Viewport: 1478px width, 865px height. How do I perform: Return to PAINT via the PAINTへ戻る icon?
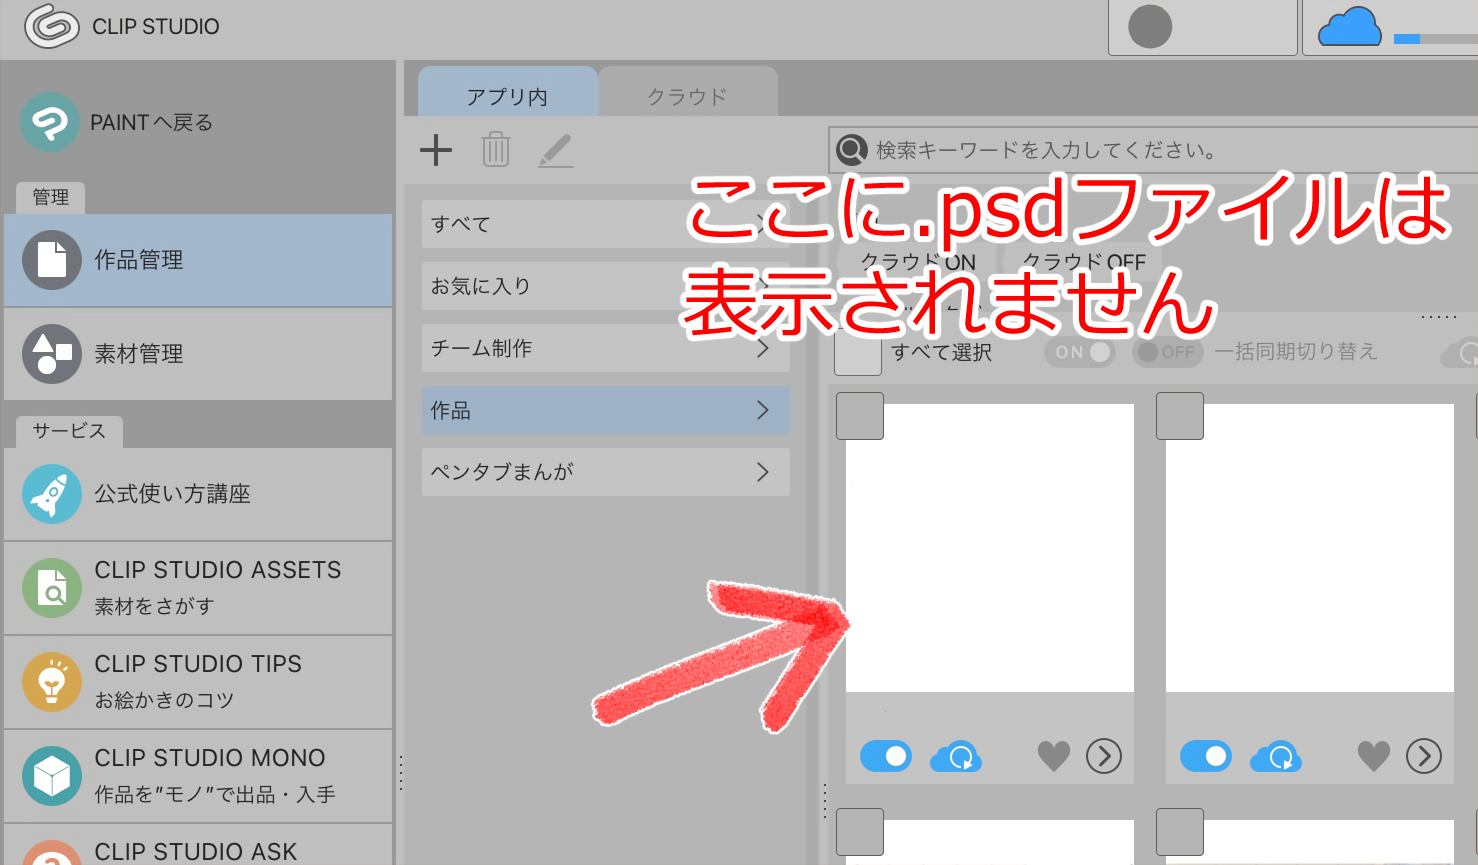(49, 122)
